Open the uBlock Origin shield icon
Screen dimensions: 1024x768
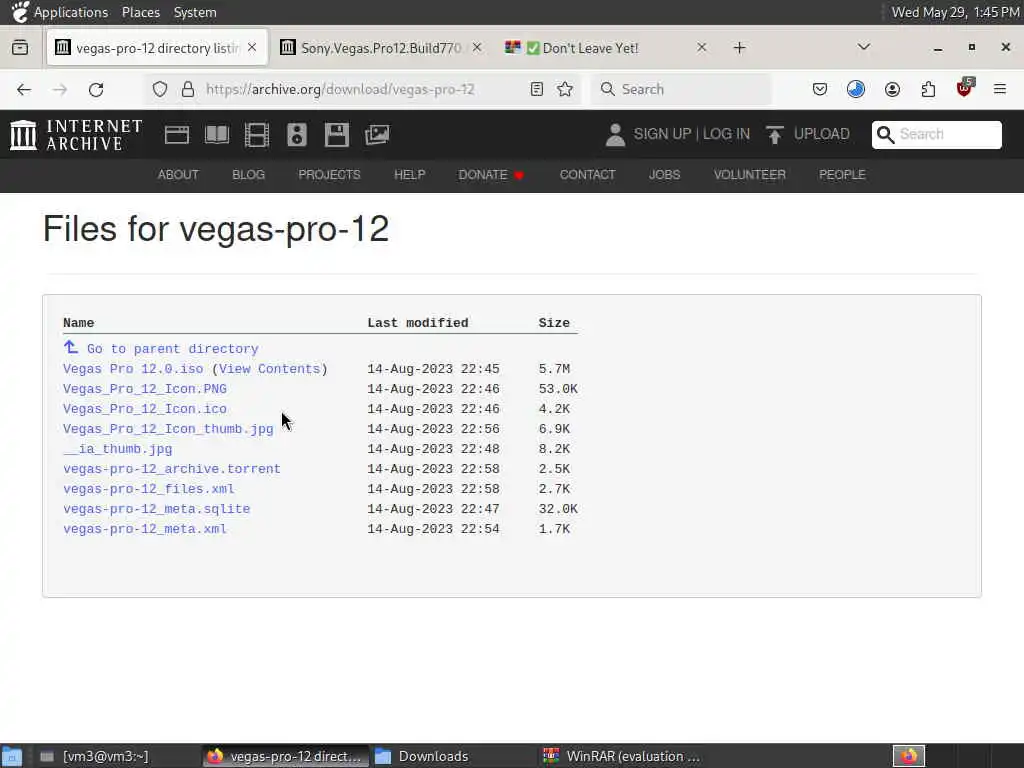coord(965,88)
